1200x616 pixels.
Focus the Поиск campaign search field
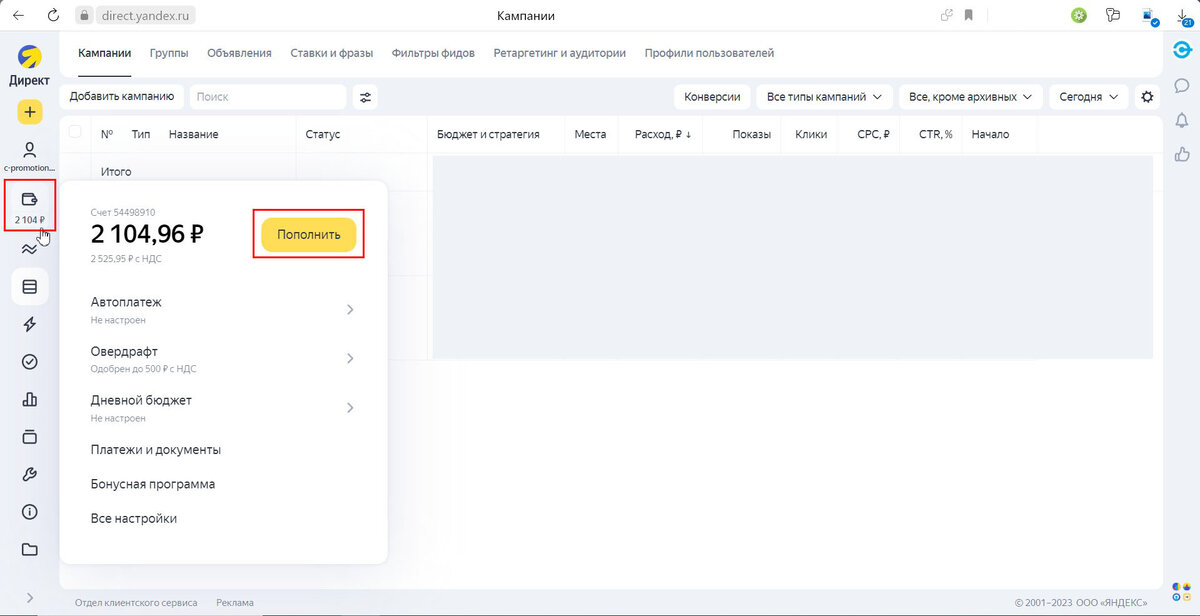tap(268, 97)
